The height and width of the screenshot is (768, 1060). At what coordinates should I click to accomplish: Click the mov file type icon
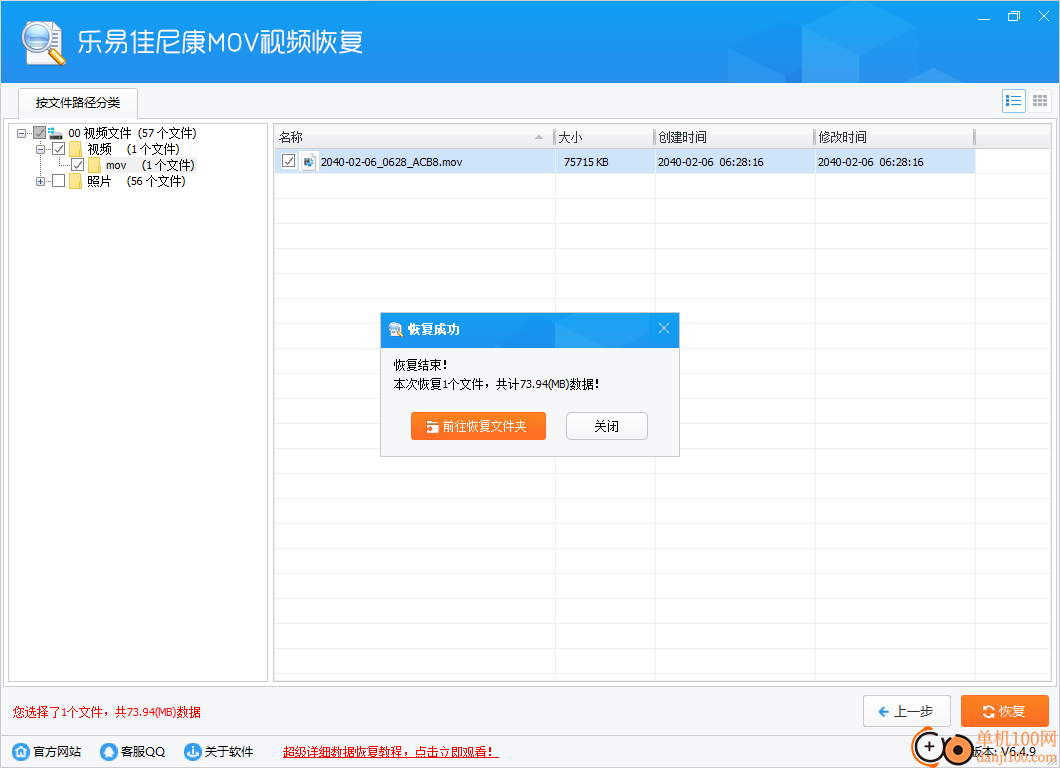pyautogui.click(x=308, y=162)
